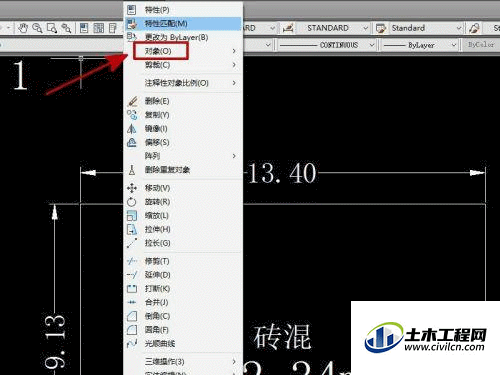The height and width of the screenshot is (375, 500).
Task: Select the 合并(J) join command
Action: point(183,302)
